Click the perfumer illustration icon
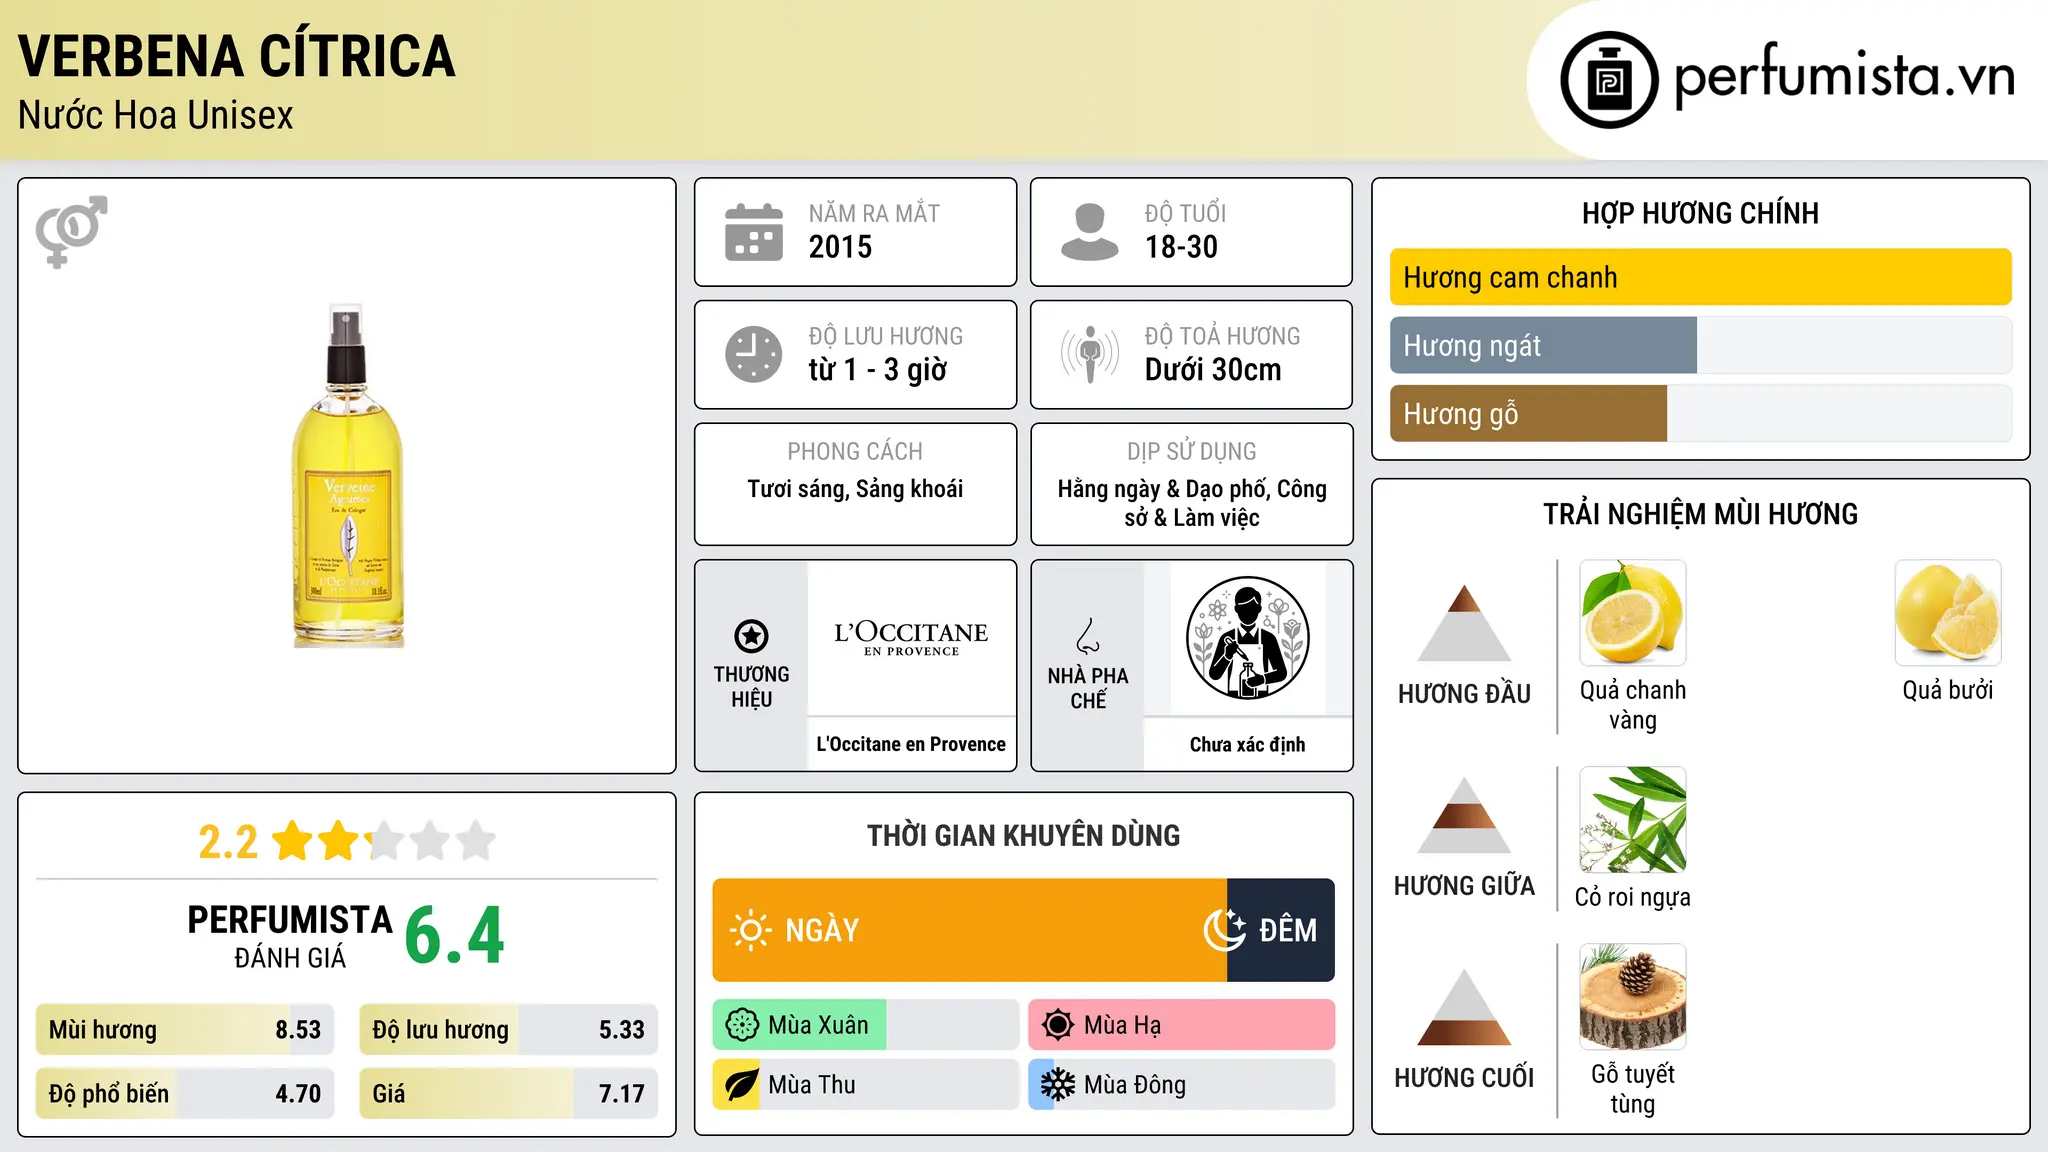 tap(1247, 638)
